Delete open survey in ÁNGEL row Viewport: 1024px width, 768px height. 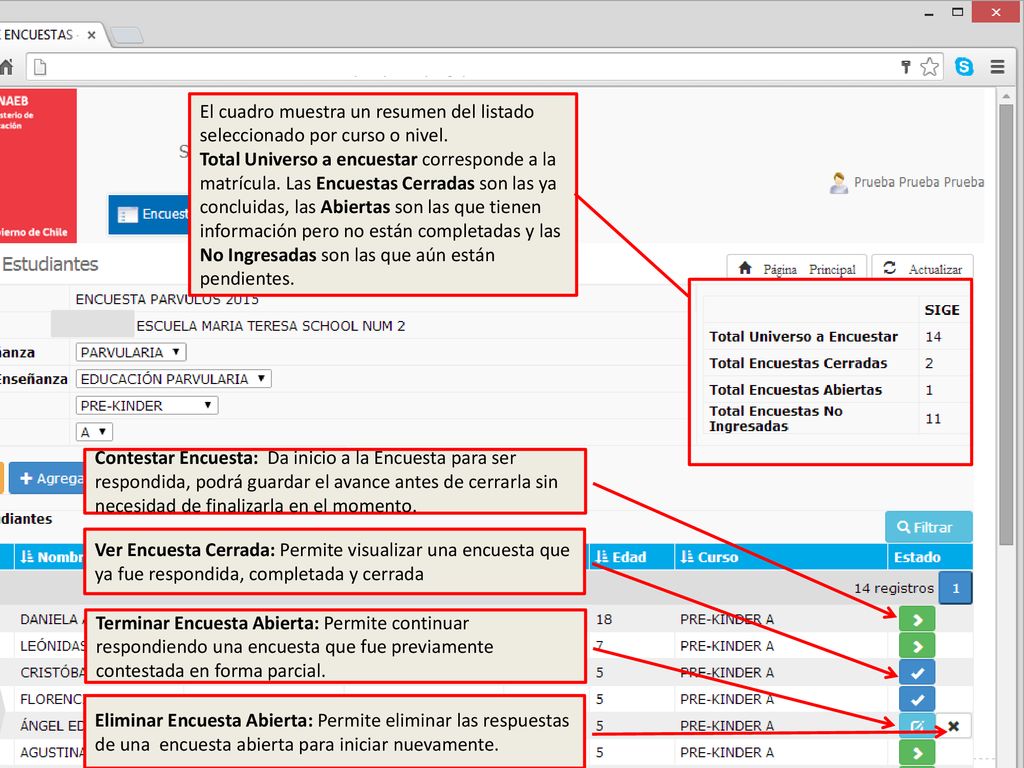[953, 726]
